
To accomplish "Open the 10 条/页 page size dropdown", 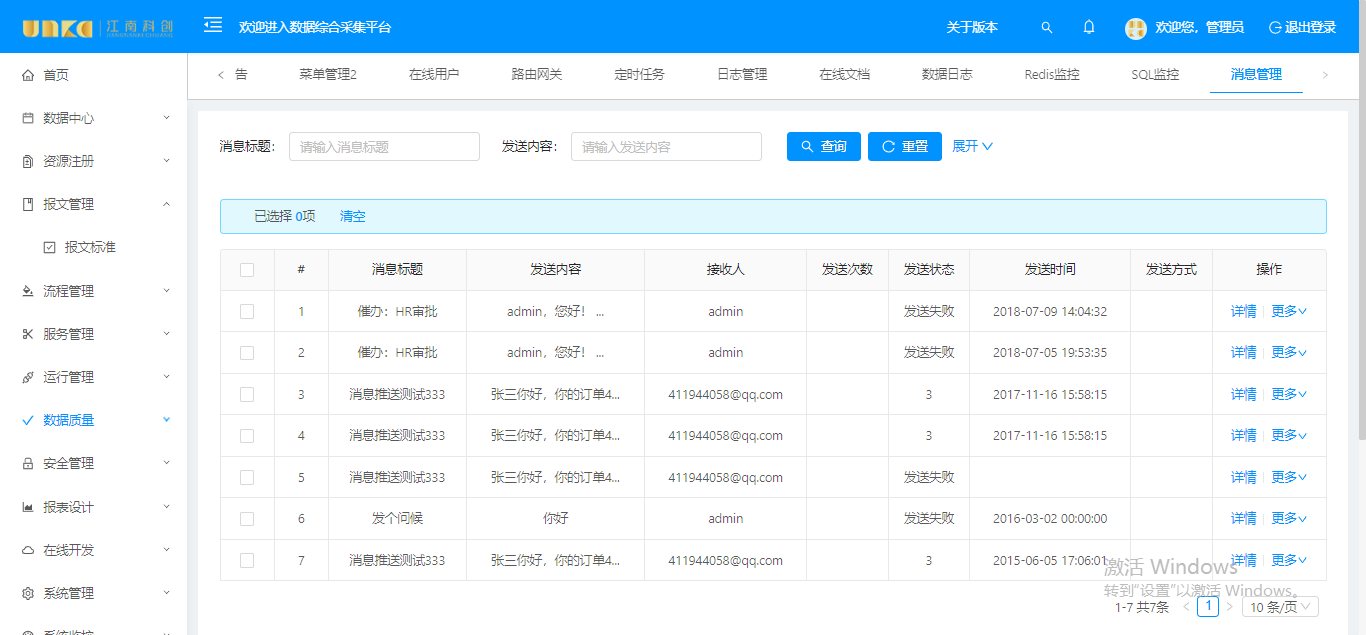I will tap(1280, 607).
